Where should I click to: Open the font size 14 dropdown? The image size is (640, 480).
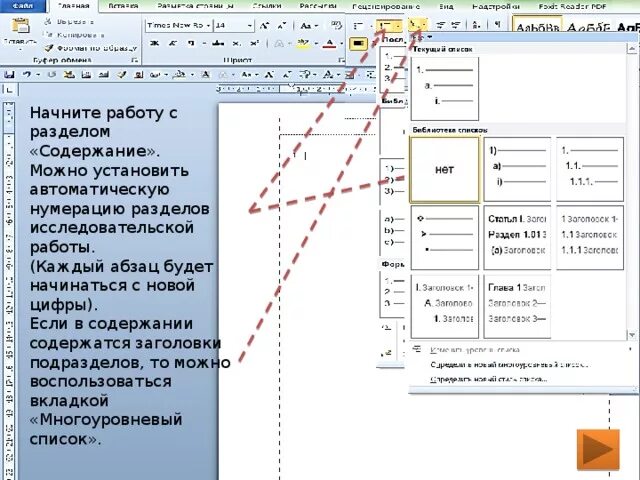click(x=250, y=26)
